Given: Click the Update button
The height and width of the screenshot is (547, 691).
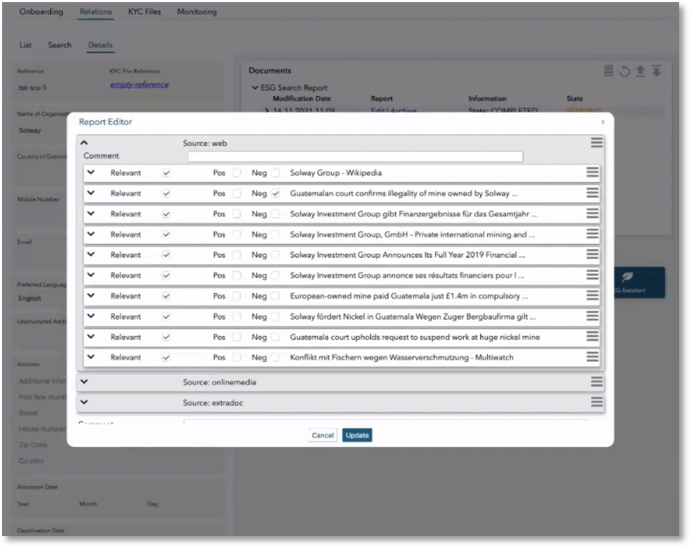Looking at the screenshot, I should tap(357, 435).
